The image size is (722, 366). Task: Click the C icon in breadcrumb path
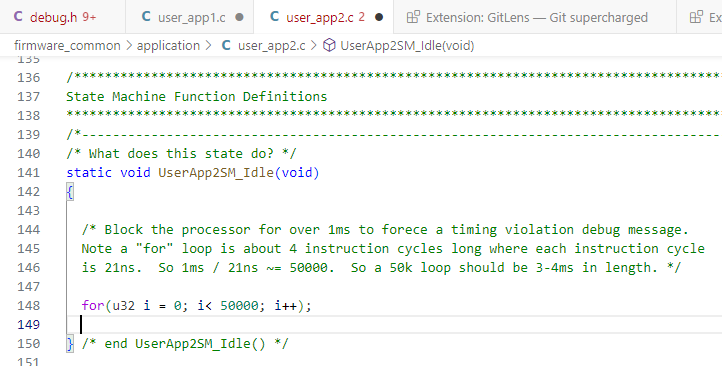coord(226,45)
